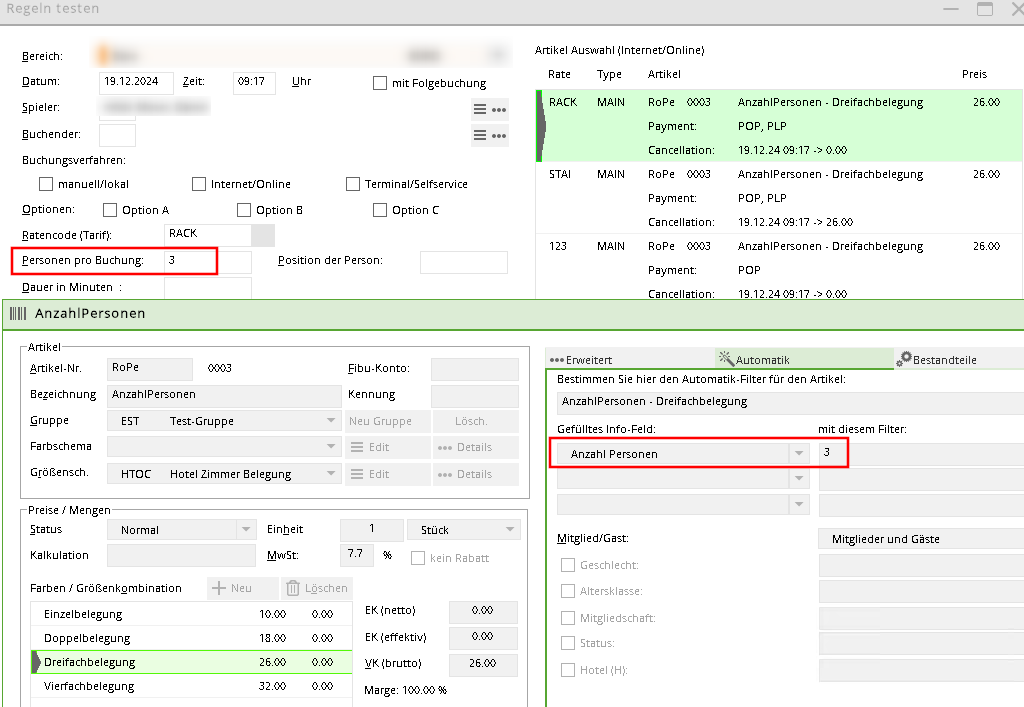Click the barcode icon in the AnzahlPersonen header

click(18, 313)
